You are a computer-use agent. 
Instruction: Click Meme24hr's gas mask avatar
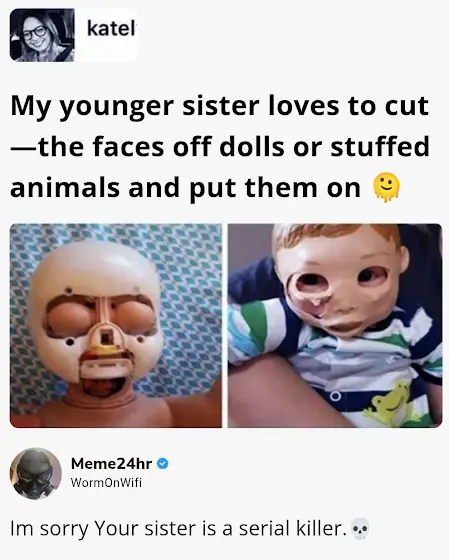[x=36, y=473]
